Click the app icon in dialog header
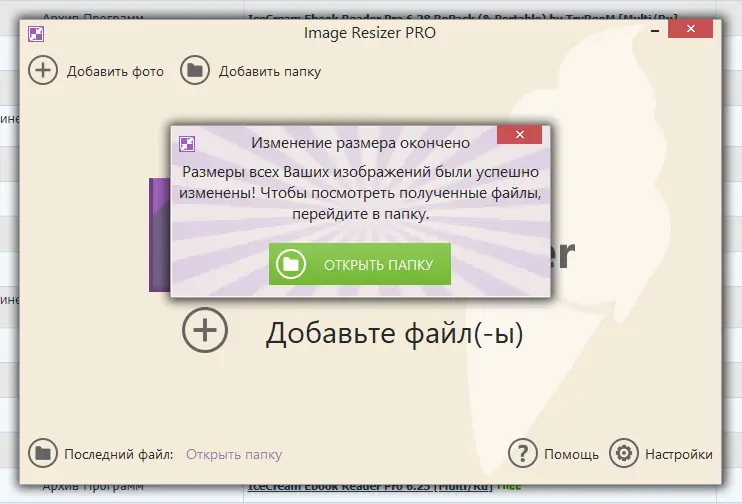This screenshot has height=504, width=742. (187, 143)
